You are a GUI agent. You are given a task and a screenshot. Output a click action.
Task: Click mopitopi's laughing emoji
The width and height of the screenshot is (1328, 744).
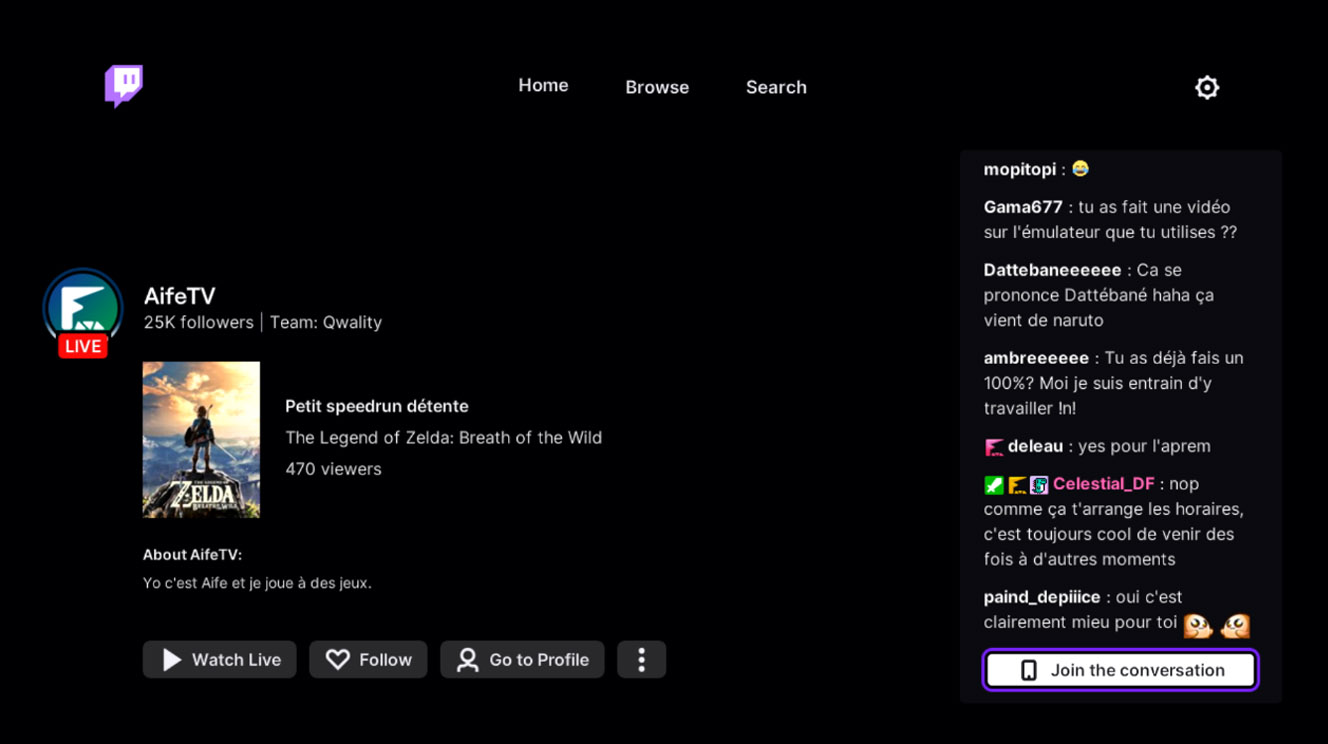1080,169
